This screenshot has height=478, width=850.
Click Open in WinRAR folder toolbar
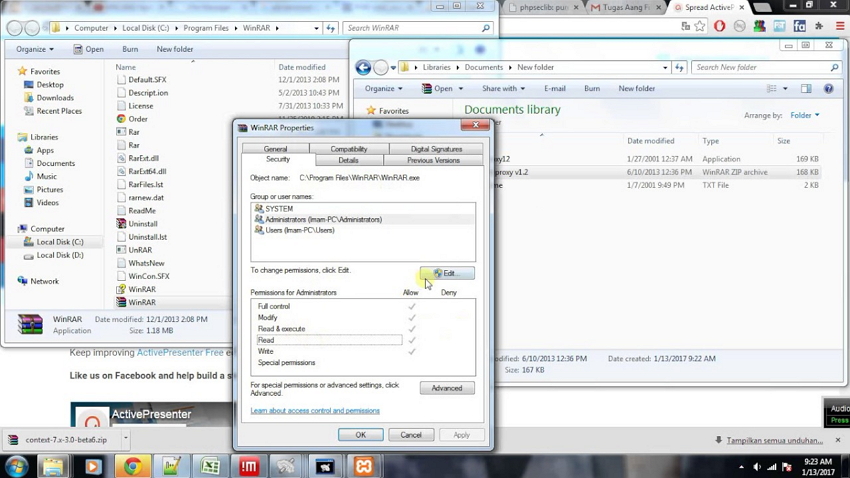(x=88, y=49)
